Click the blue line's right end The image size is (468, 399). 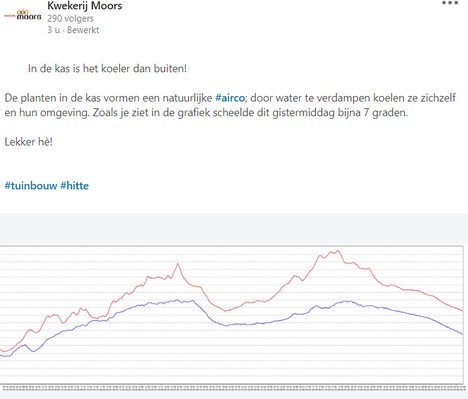(x=462, y=334)
